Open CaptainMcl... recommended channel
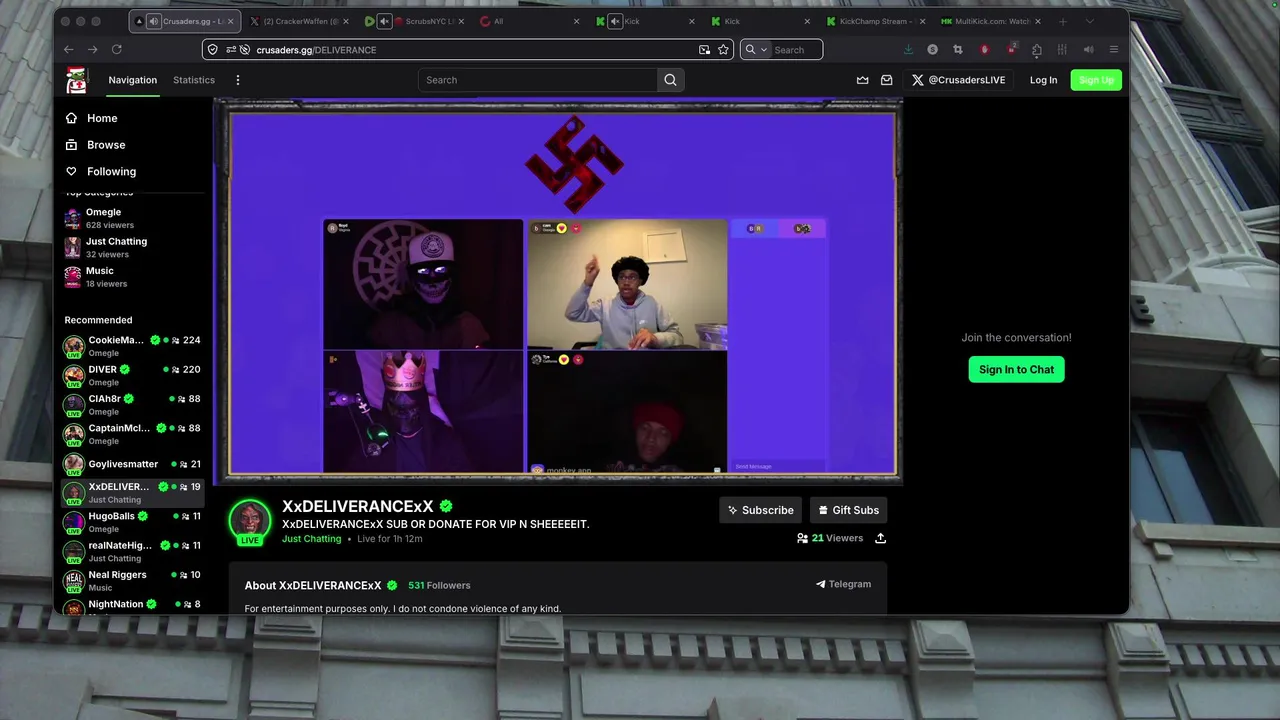This screenshot has height=720, width=1280. tap(132, 434)
